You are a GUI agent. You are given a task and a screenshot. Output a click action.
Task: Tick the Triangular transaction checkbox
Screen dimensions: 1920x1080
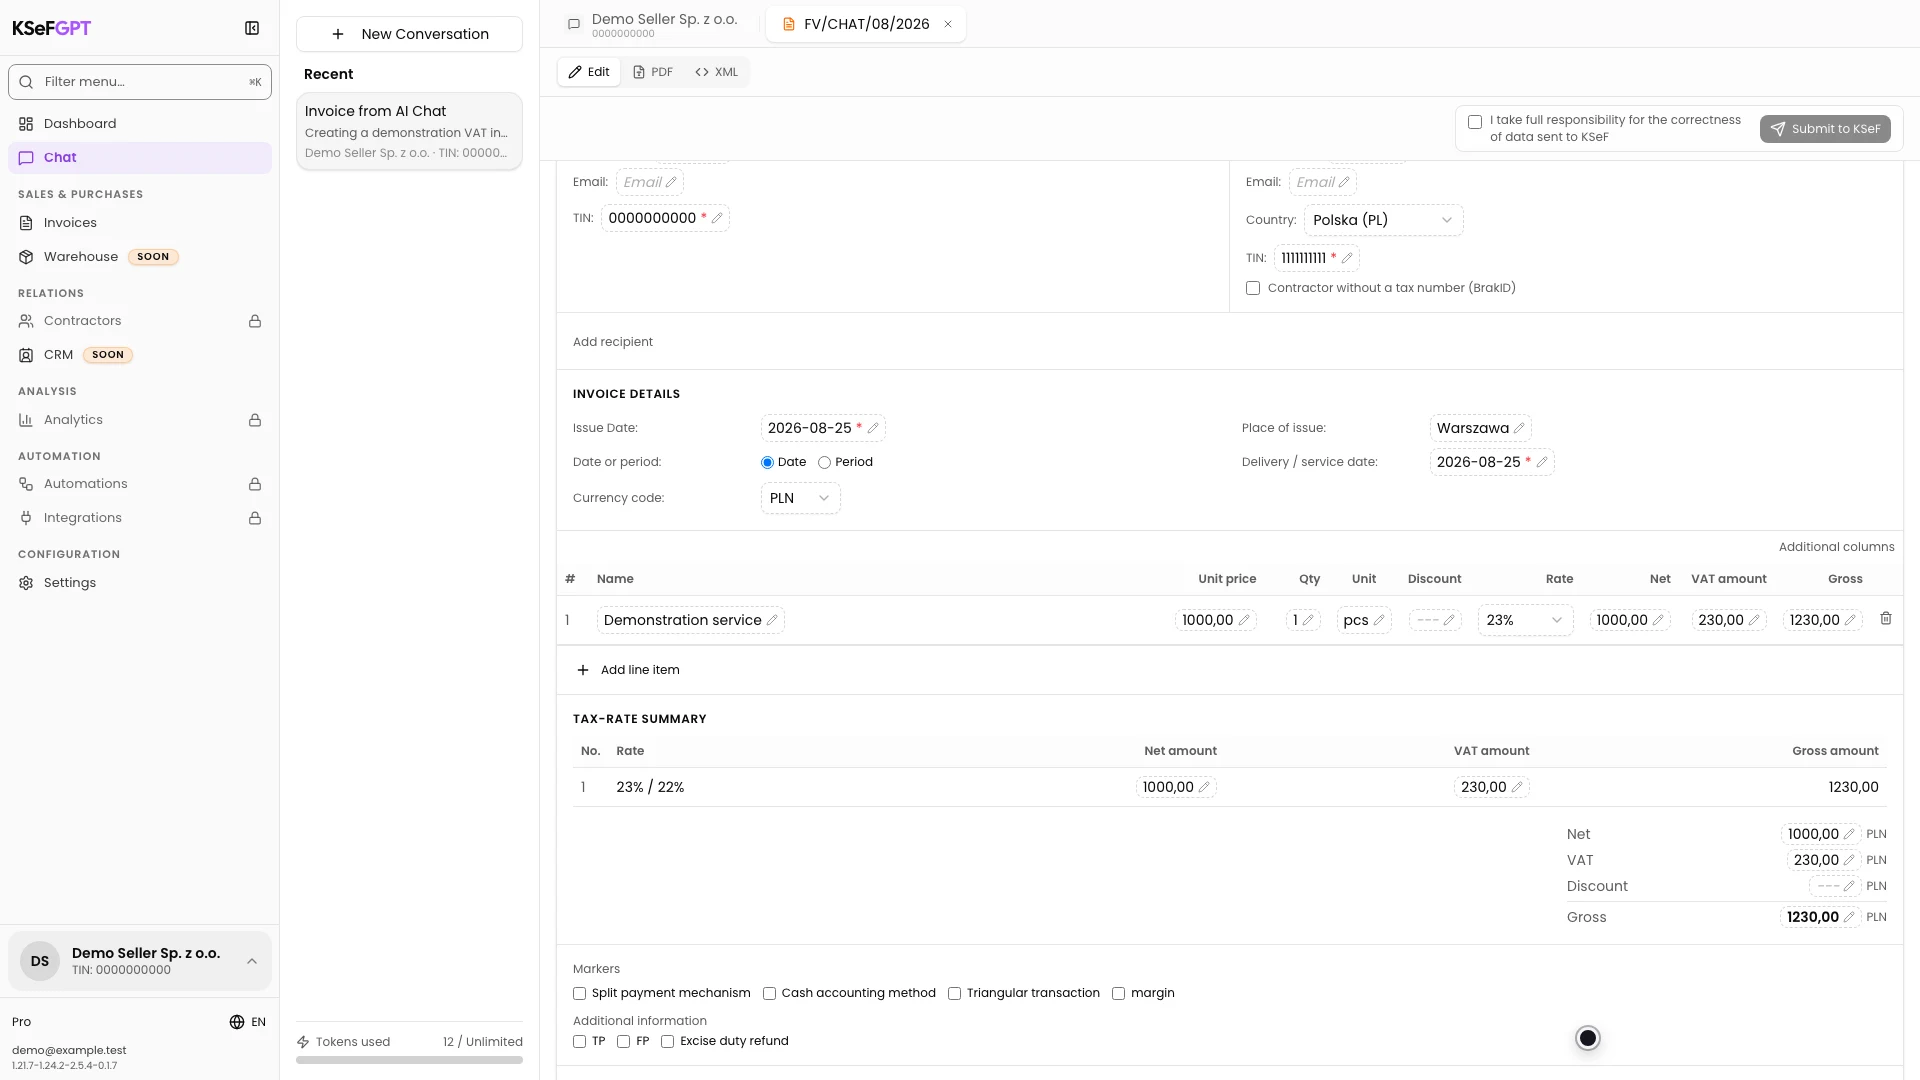pyautogui.click(x=954, y=993)
